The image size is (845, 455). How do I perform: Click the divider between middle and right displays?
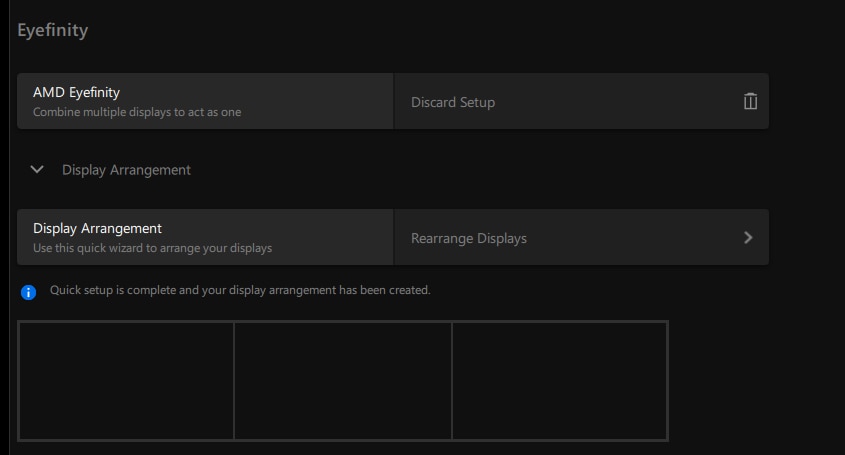point(452,380)
